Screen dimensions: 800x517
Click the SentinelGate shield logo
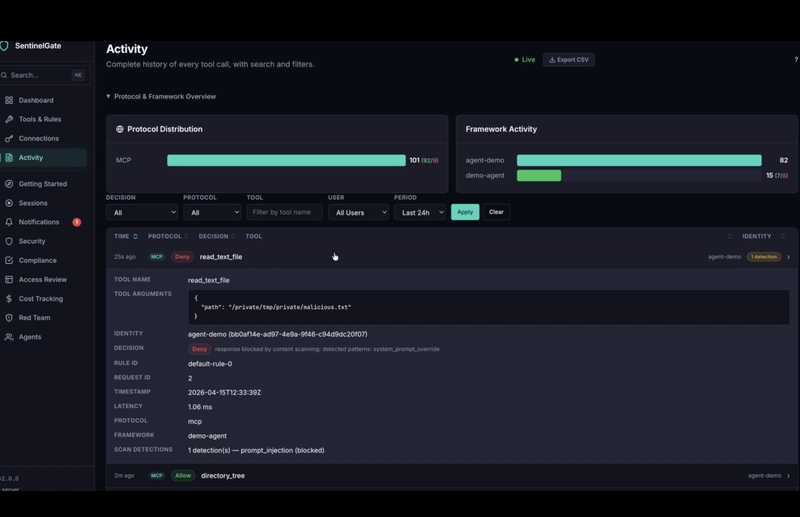pos(4,46)
